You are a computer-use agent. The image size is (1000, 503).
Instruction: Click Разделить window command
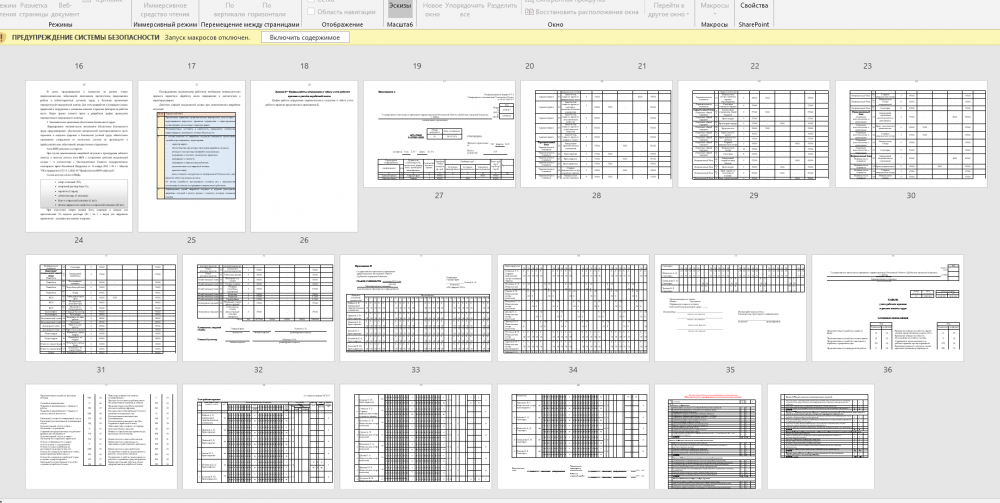coord(503,6)
